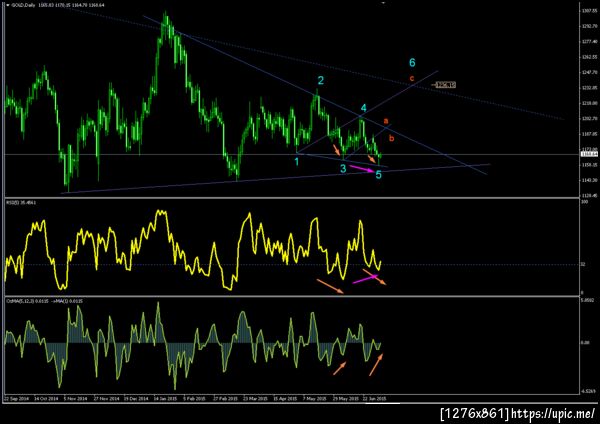Screen dimensions: 600x424
Task: Click the 14 Oct 2014 date label
Action: pos(46,398)
